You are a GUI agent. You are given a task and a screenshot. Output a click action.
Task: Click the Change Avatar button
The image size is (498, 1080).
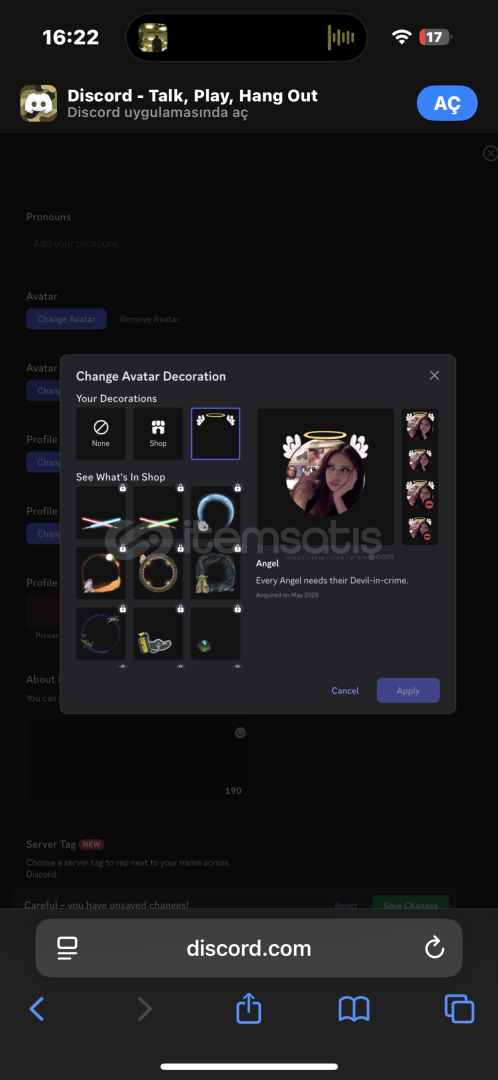coord(66,319)
